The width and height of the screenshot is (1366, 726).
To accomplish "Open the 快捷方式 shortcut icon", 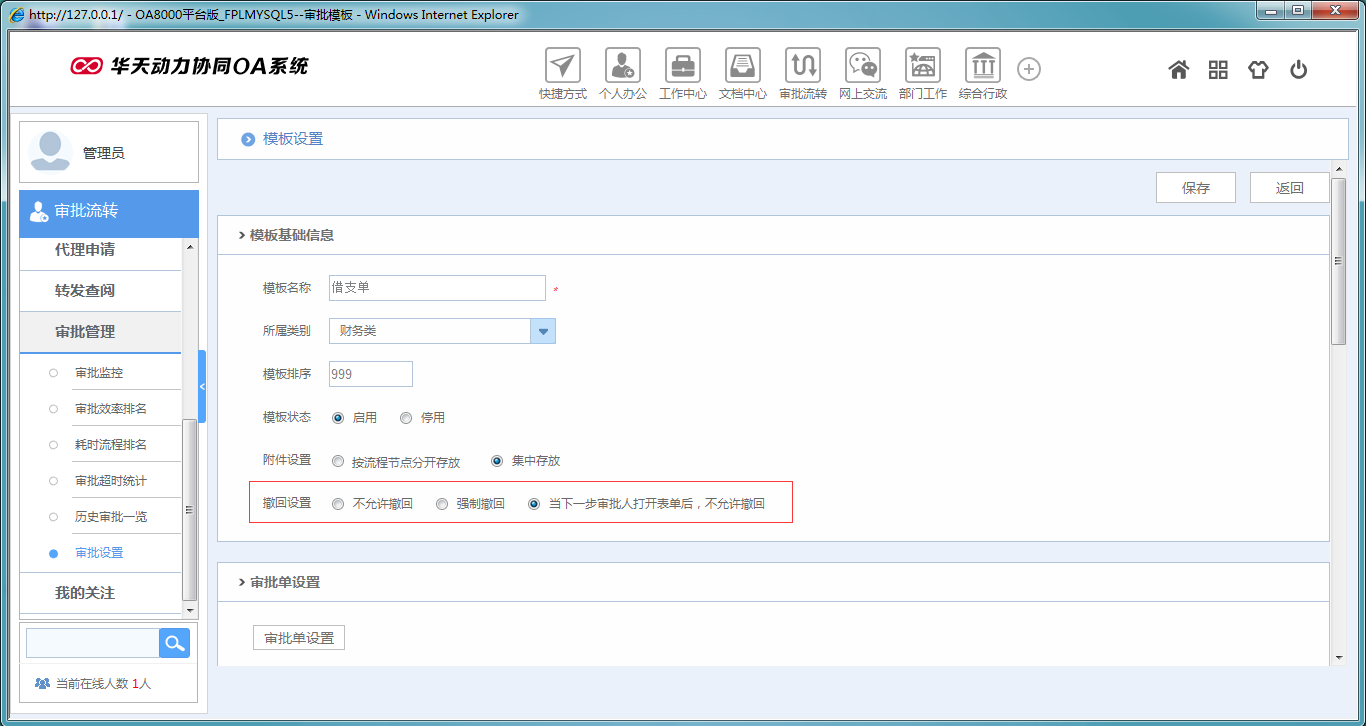I will (x=563, y=66).
